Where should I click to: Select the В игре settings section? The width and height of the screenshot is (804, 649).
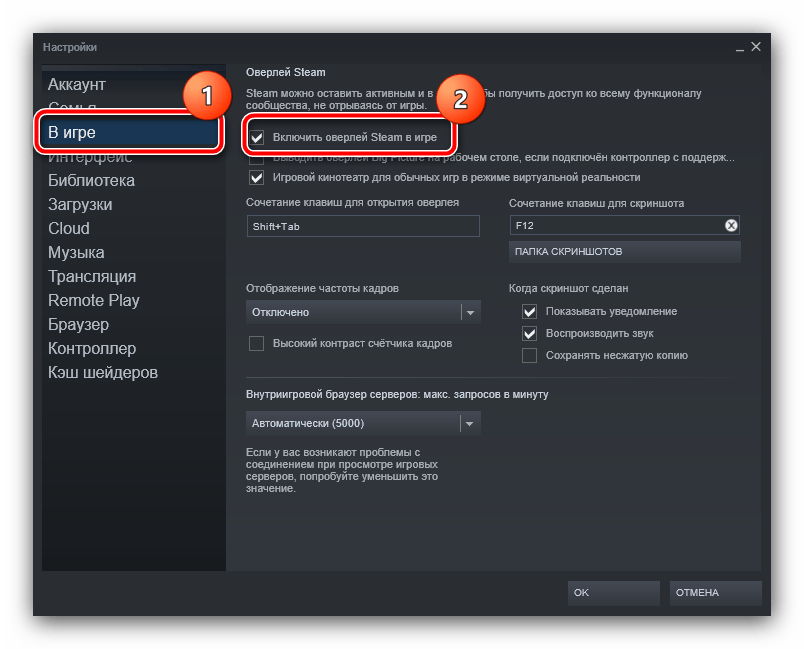pyautogui.click(x=129, y=132)
